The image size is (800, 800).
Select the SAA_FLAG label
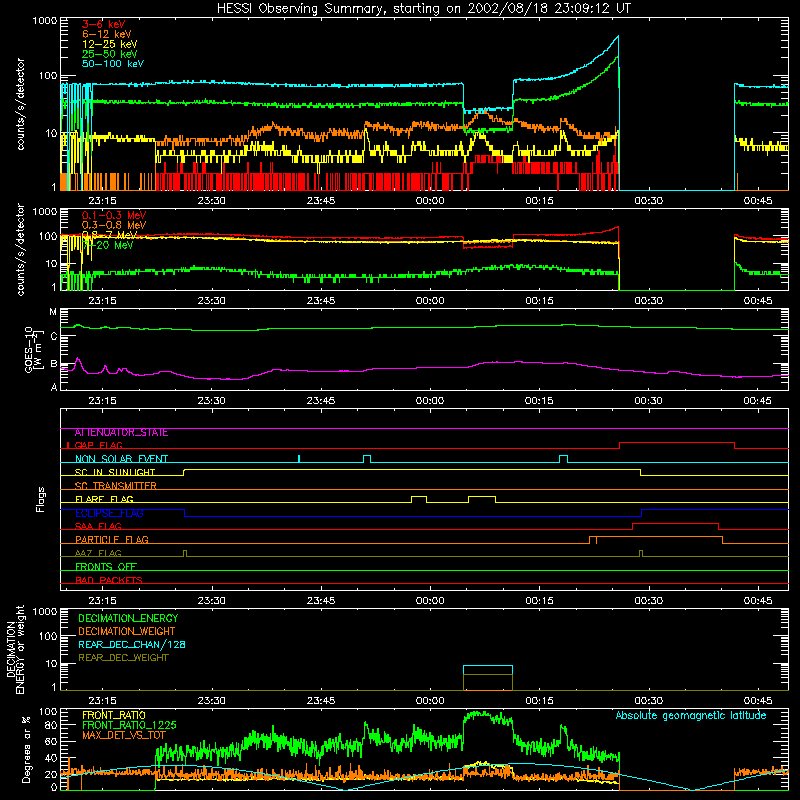click(98, 526)
